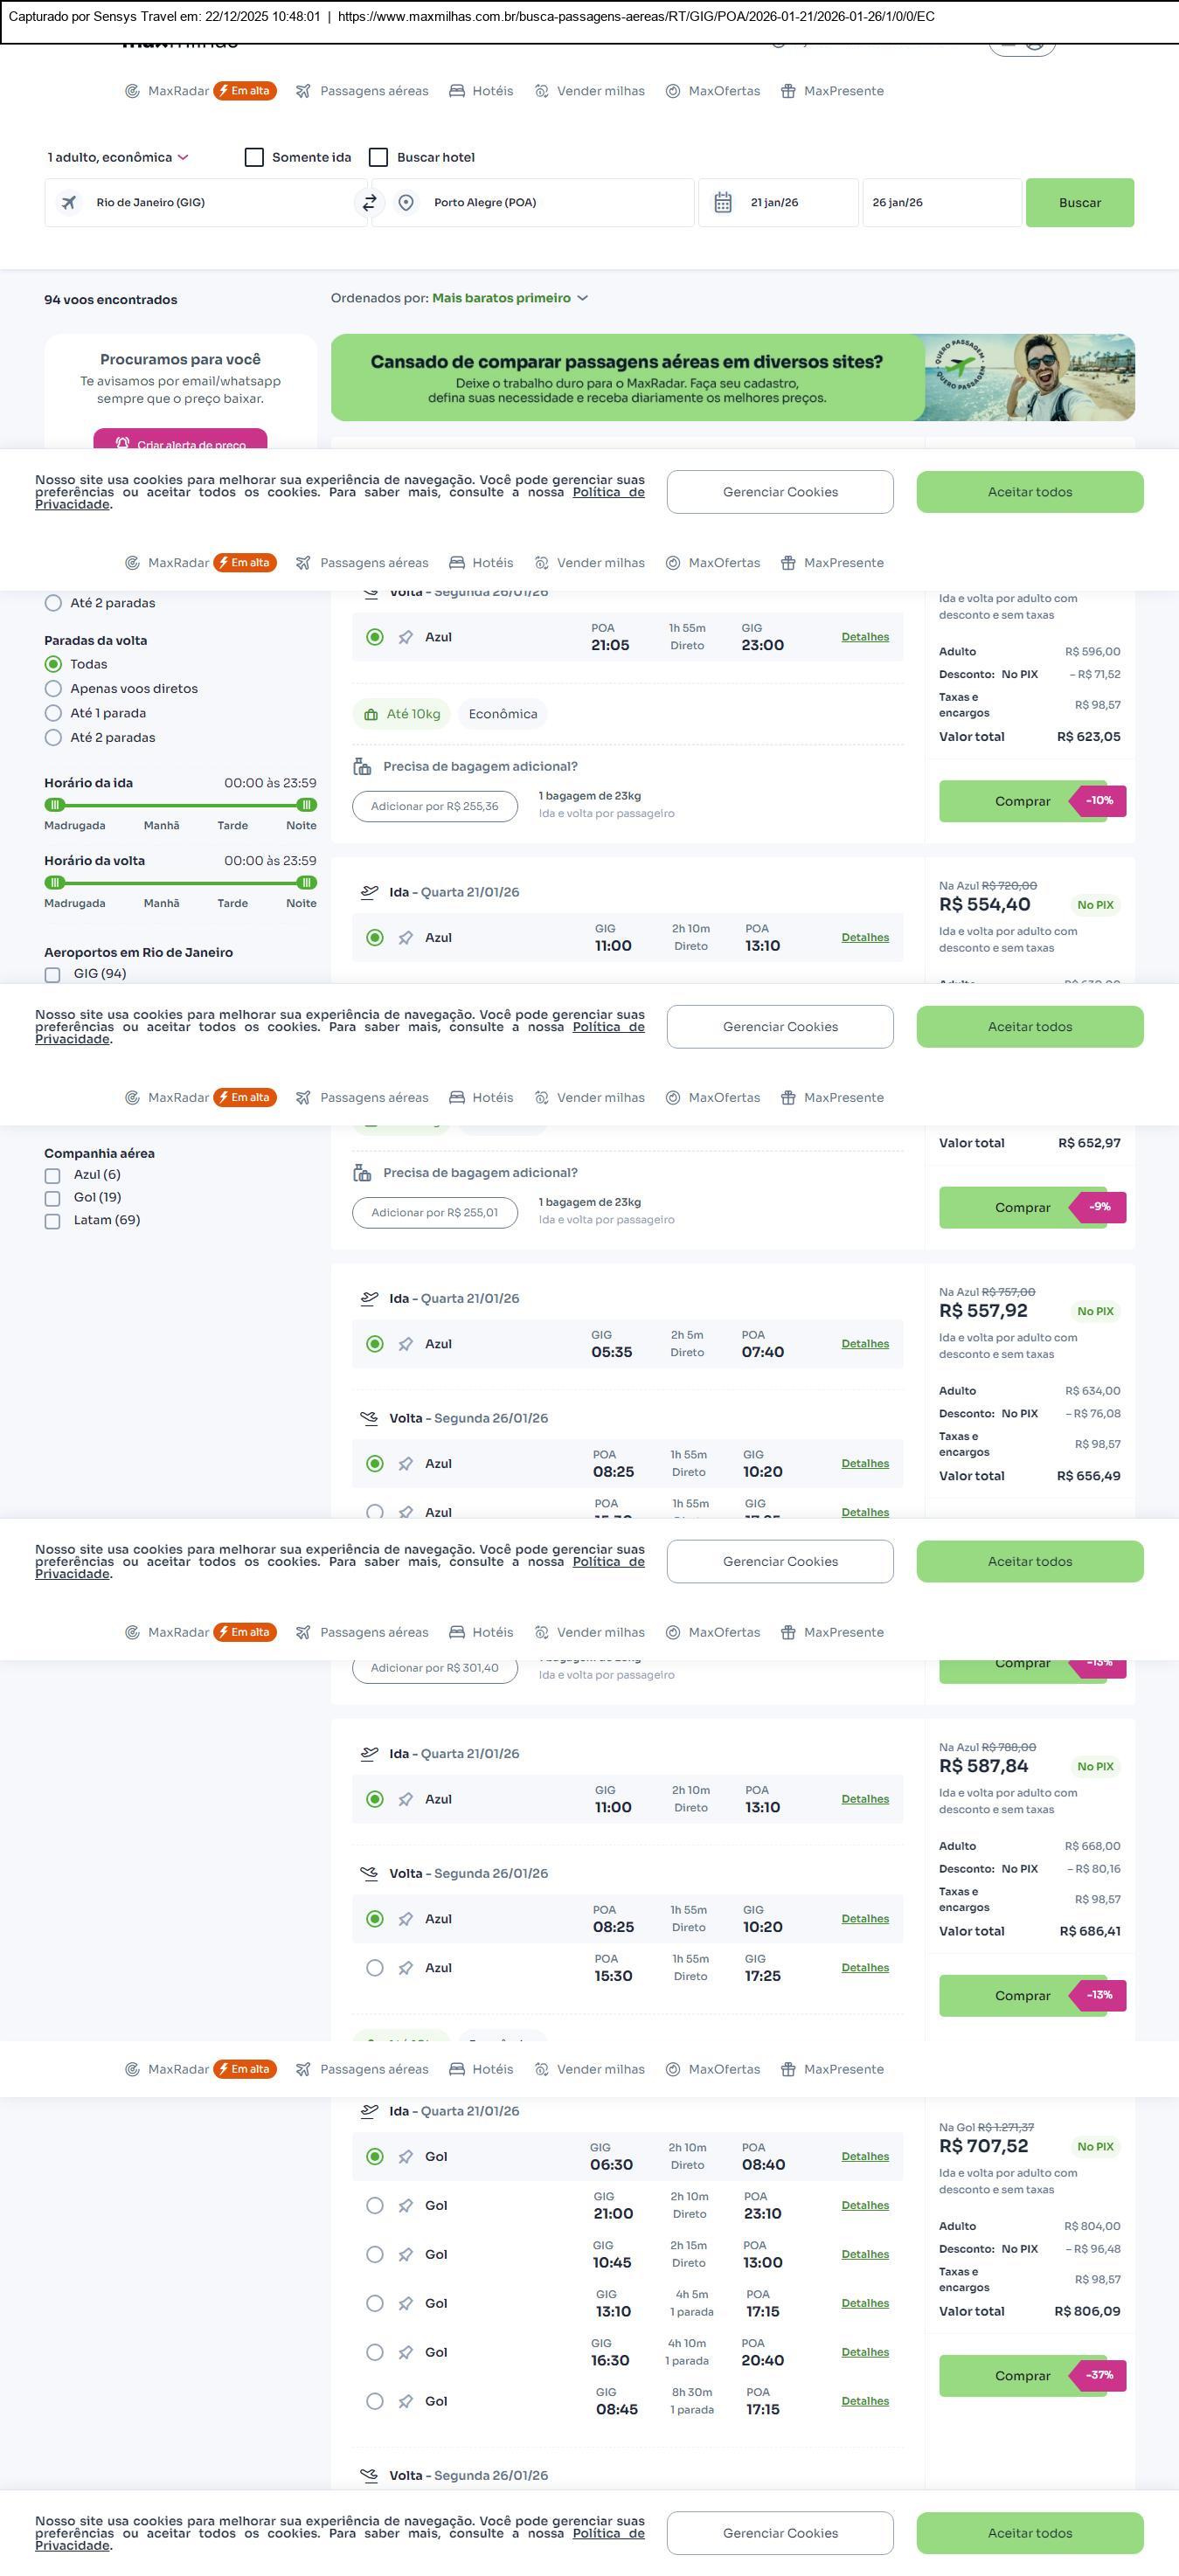Select 'Apenas voos diretos' for return stops

click(54, 689)
